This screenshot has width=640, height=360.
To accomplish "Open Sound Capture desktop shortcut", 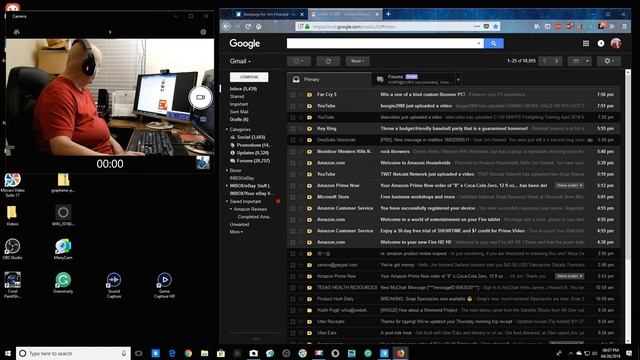I will 114,285.
